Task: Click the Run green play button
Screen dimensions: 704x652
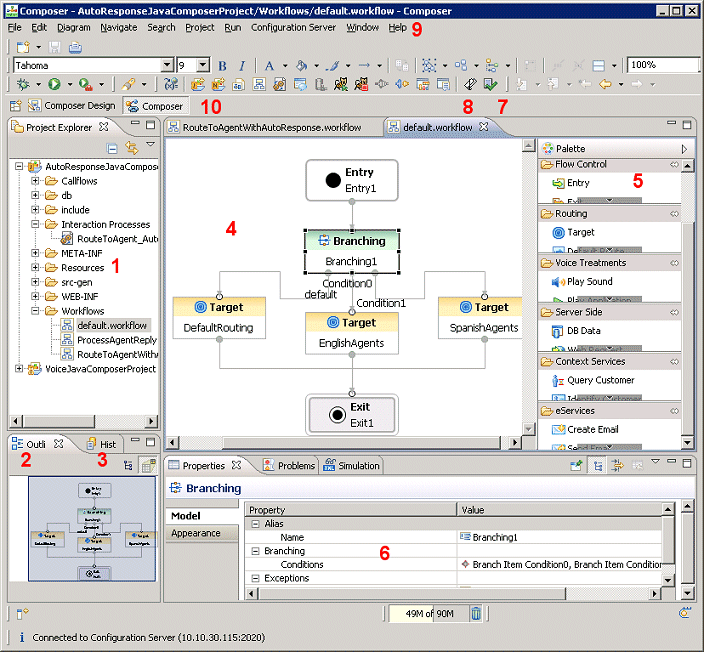Action: pyautogui.click(x=55, y=86)
